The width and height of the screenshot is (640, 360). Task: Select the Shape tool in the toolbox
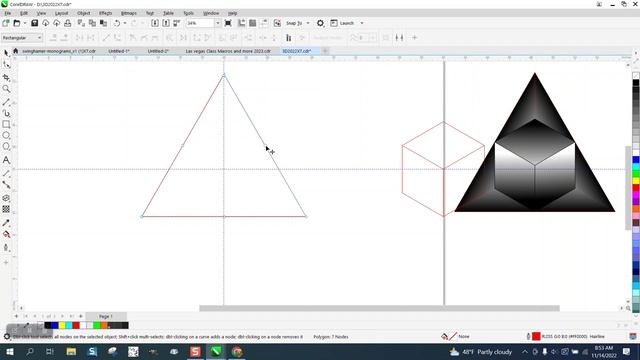coord(6,65)
